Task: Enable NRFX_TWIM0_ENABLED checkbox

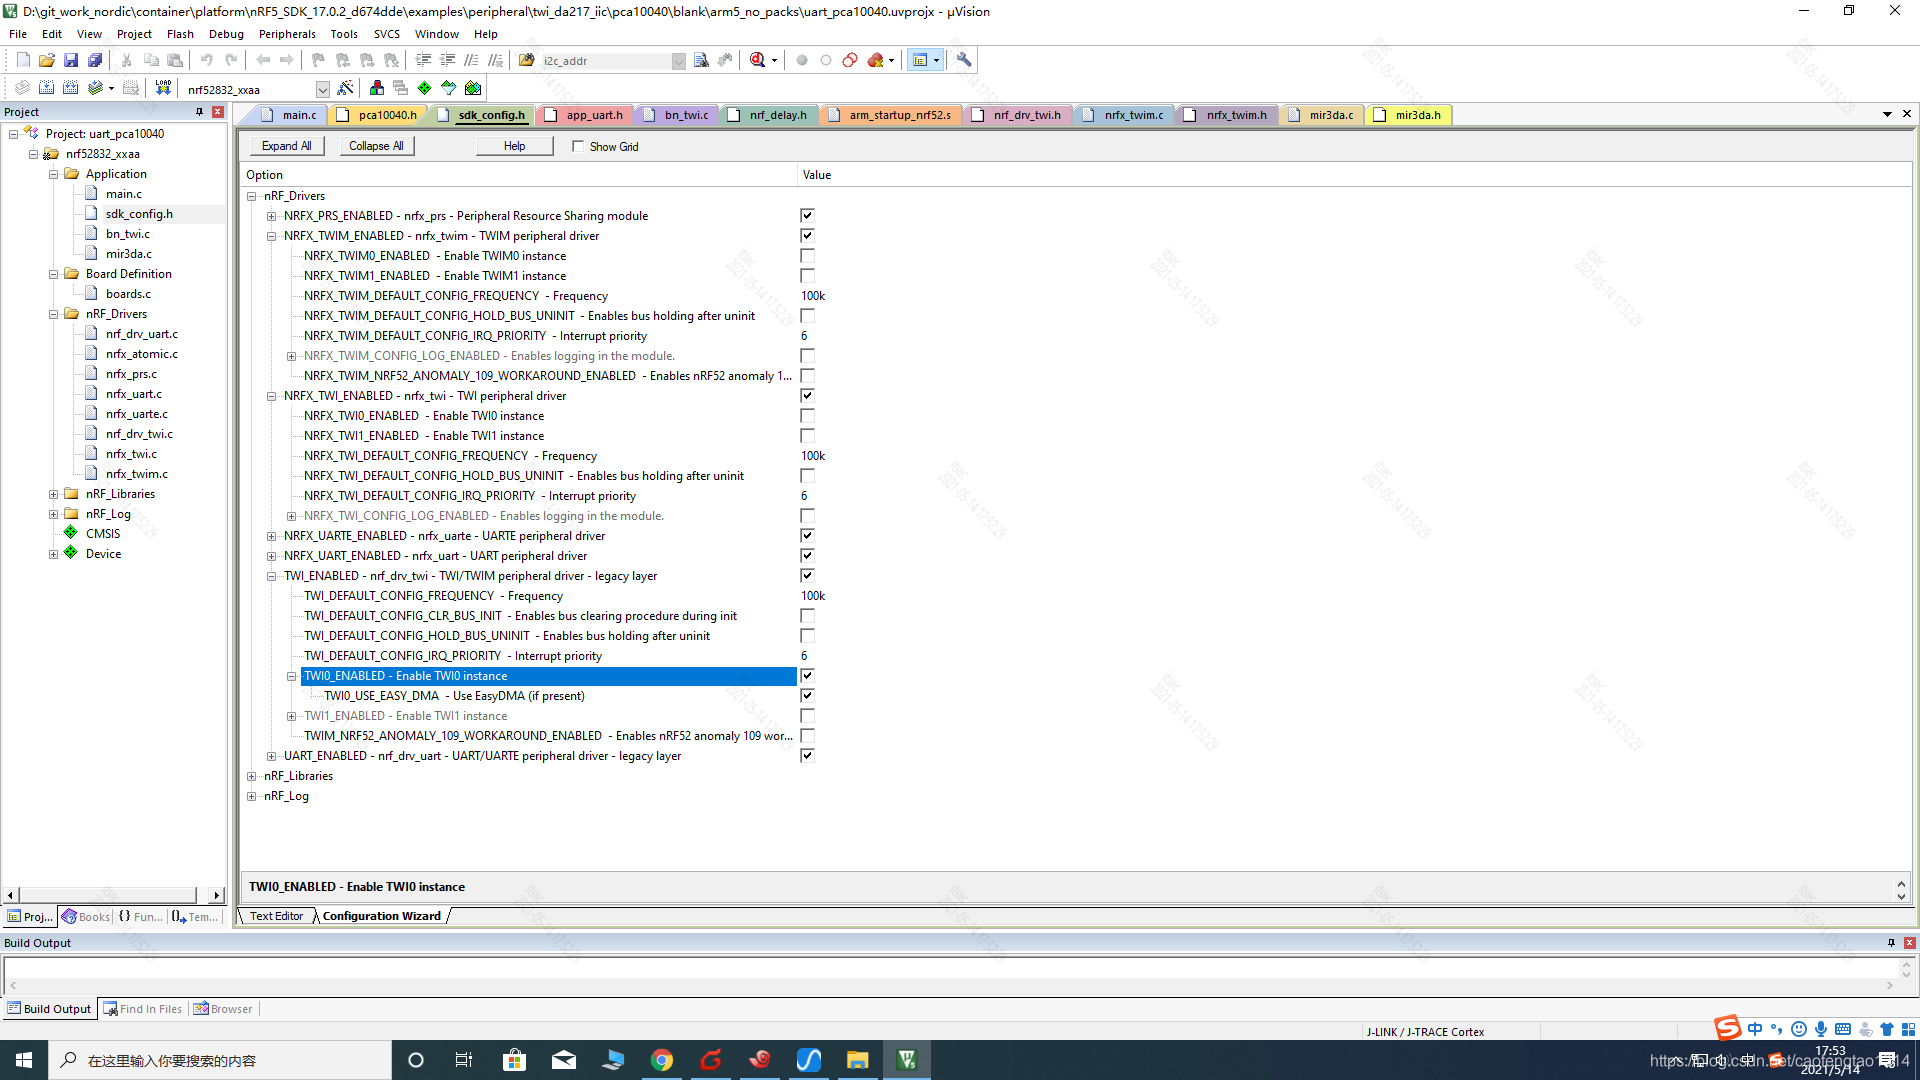Action: (x=807, y=256)
